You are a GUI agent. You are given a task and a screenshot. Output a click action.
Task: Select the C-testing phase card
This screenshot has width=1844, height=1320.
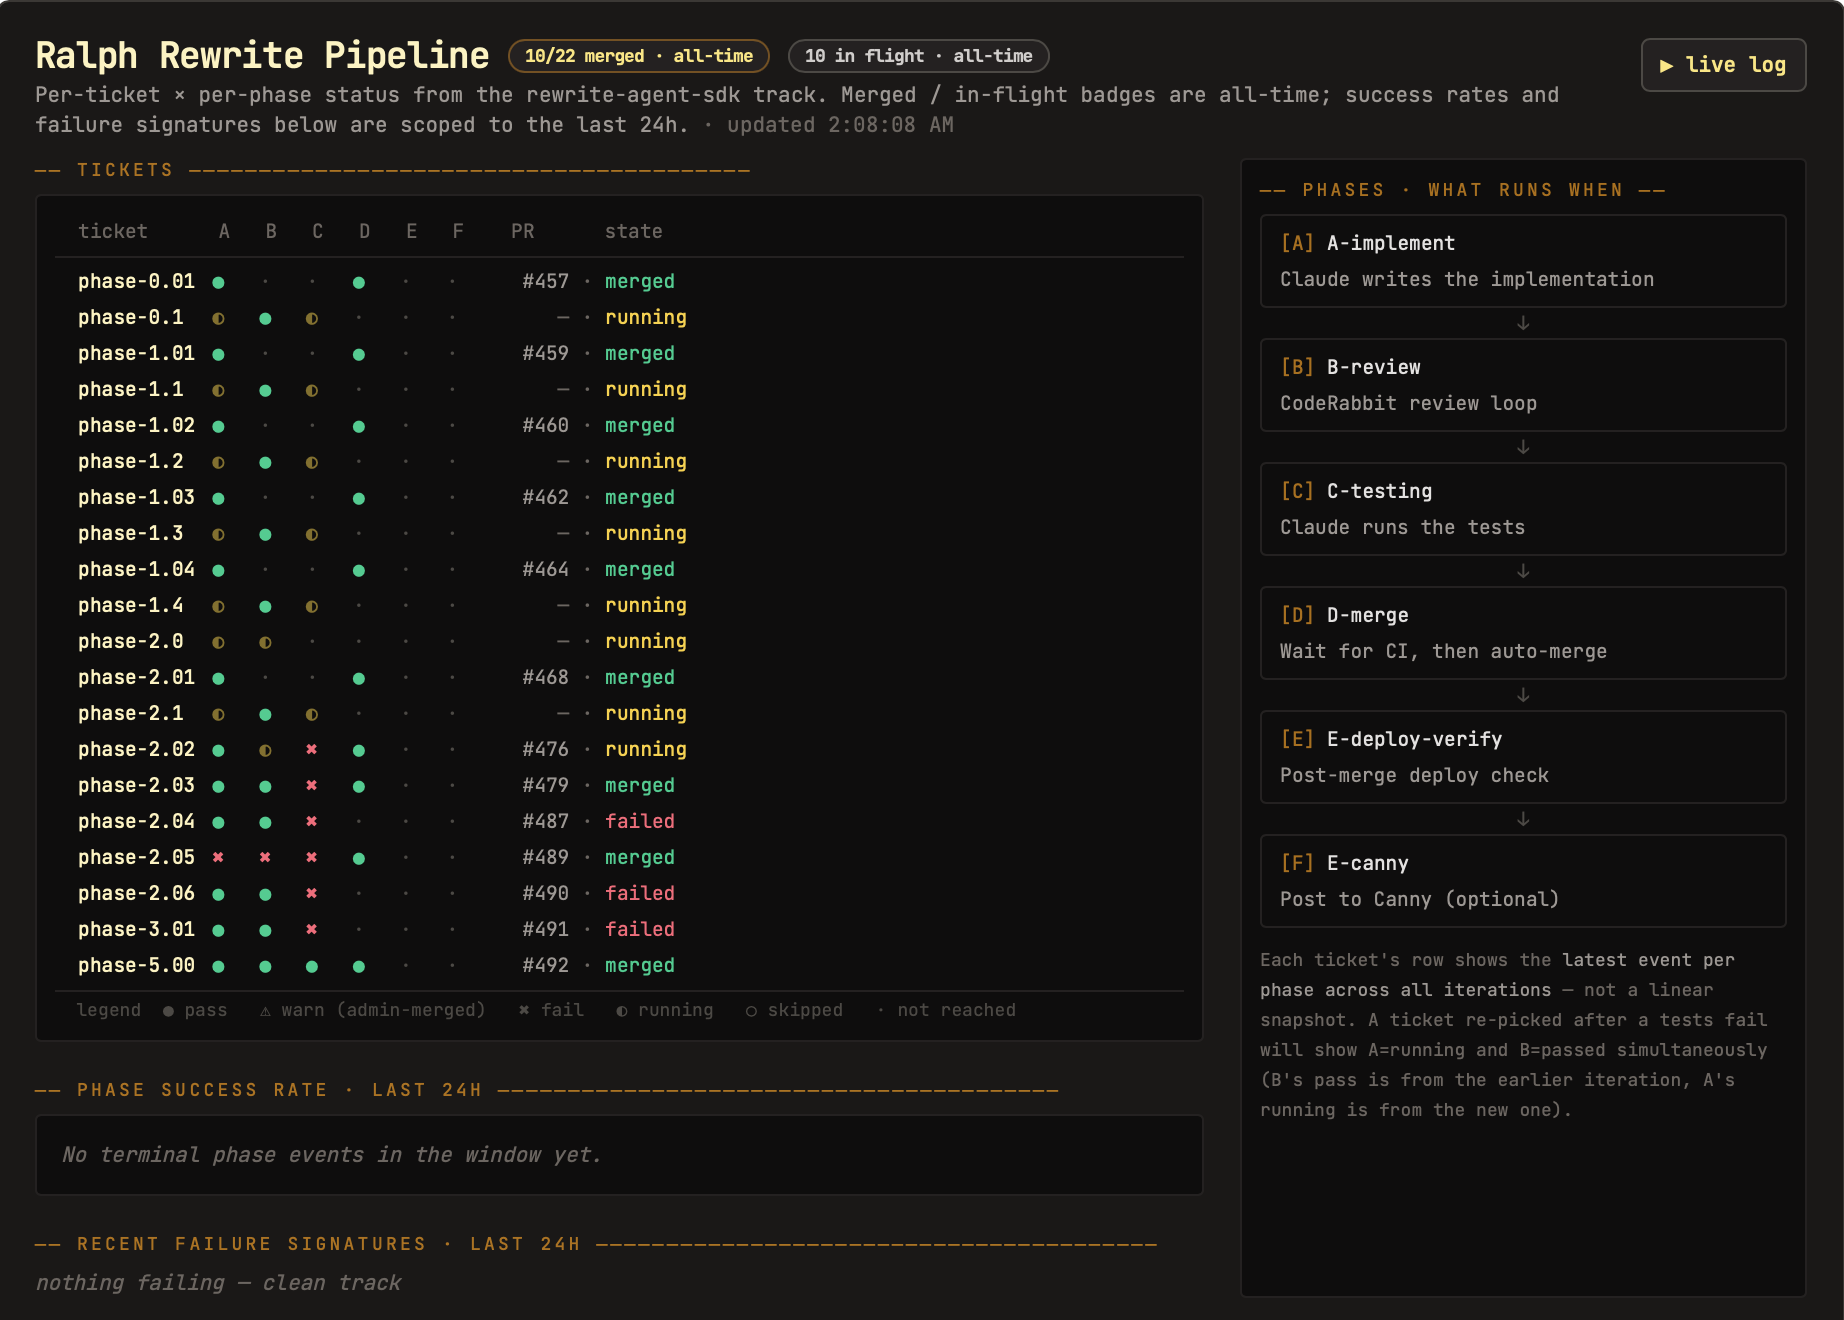click(x=1523, y=509)
